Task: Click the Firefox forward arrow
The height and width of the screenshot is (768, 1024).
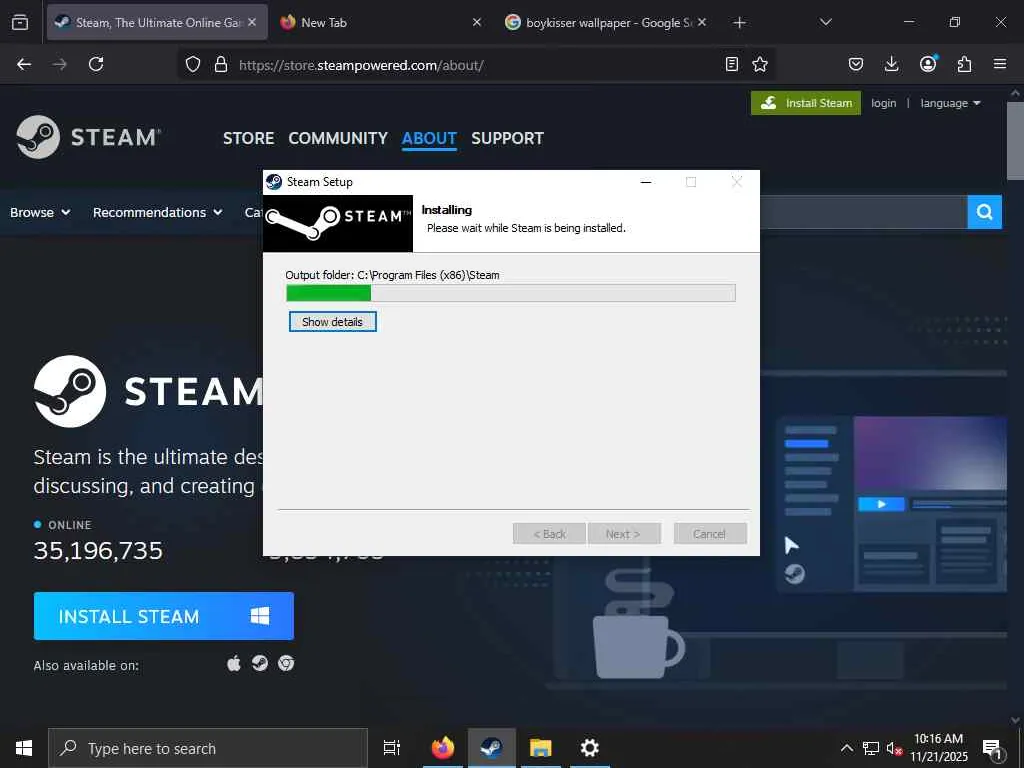Action: click(59, 64)
